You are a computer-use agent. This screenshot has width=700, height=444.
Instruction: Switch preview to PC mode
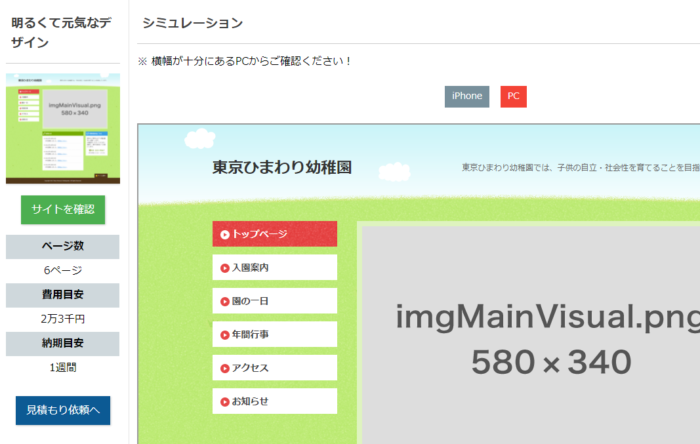513,96
